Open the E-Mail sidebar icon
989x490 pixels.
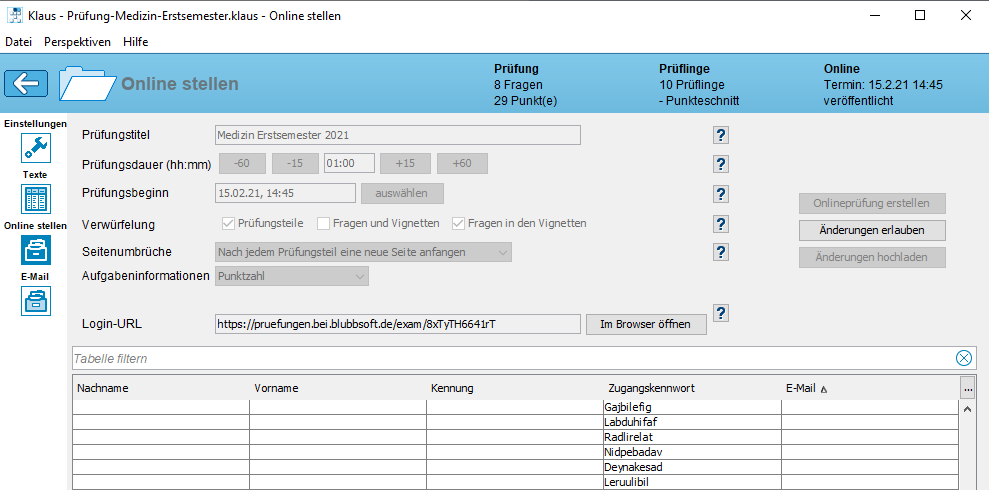click(36, 300)
